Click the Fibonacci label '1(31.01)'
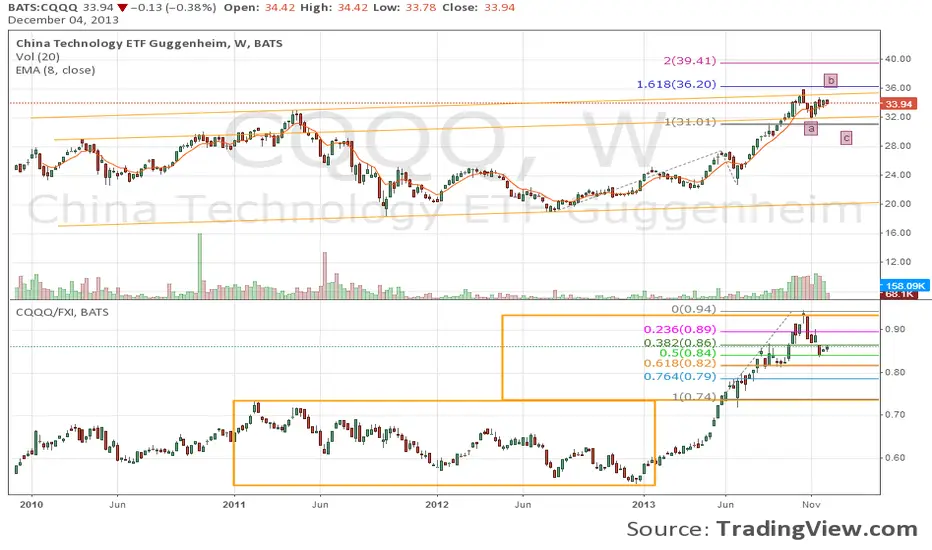Viewport: 932px width, 550px height. (690, 122)
